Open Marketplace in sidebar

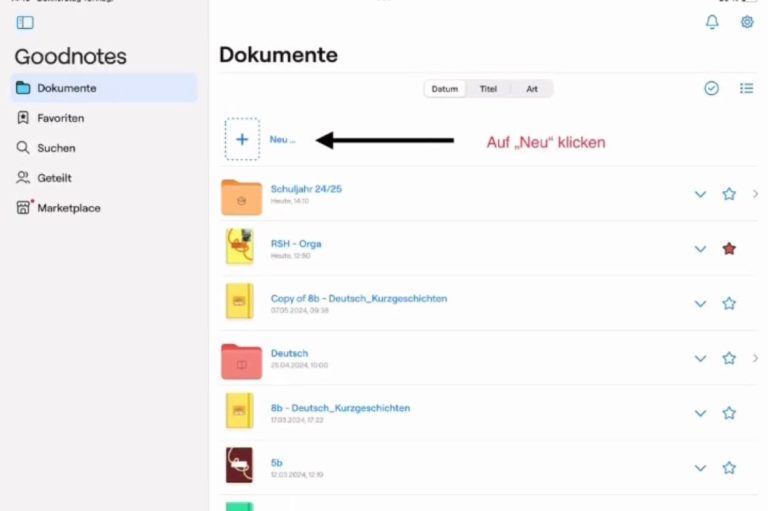(68, 208)
